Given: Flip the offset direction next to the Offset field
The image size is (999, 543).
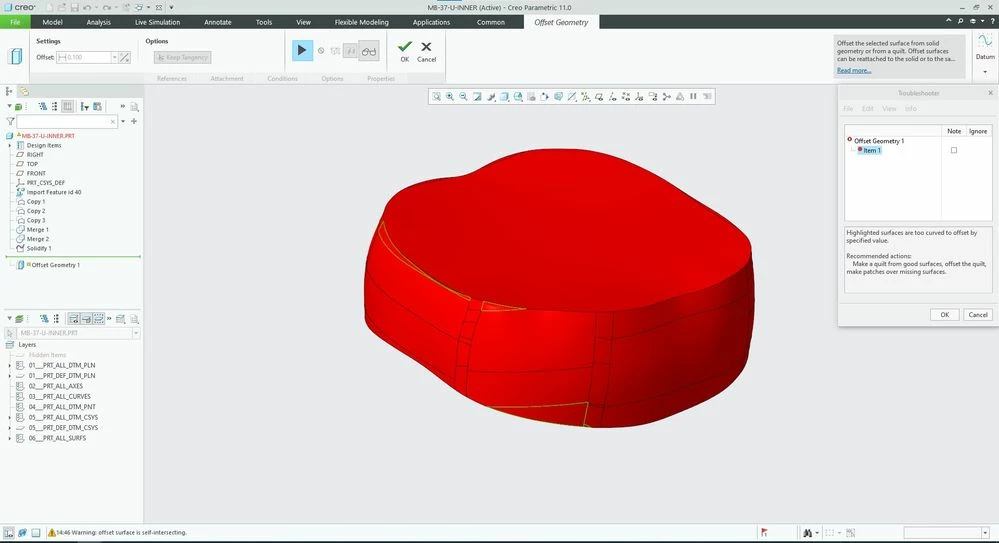Looking at the screenshot, I should (125, 57).
